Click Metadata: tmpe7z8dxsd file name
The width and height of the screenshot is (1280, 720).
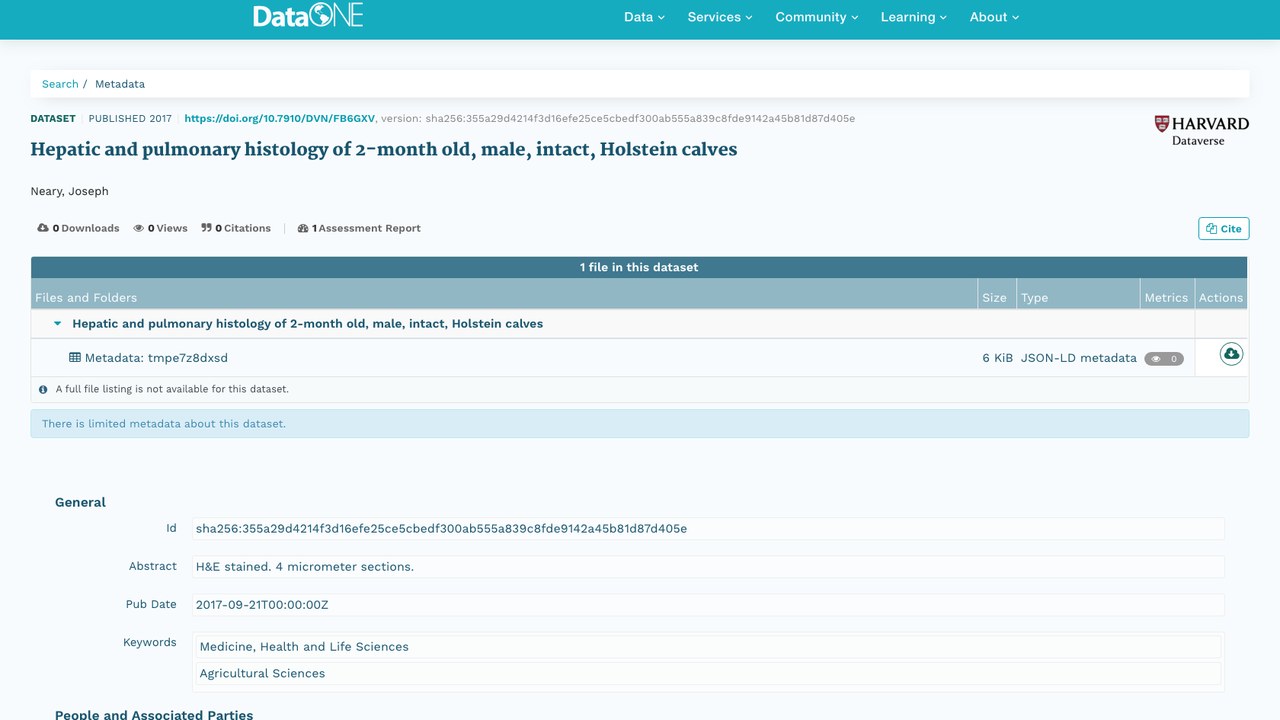point(156,358)
